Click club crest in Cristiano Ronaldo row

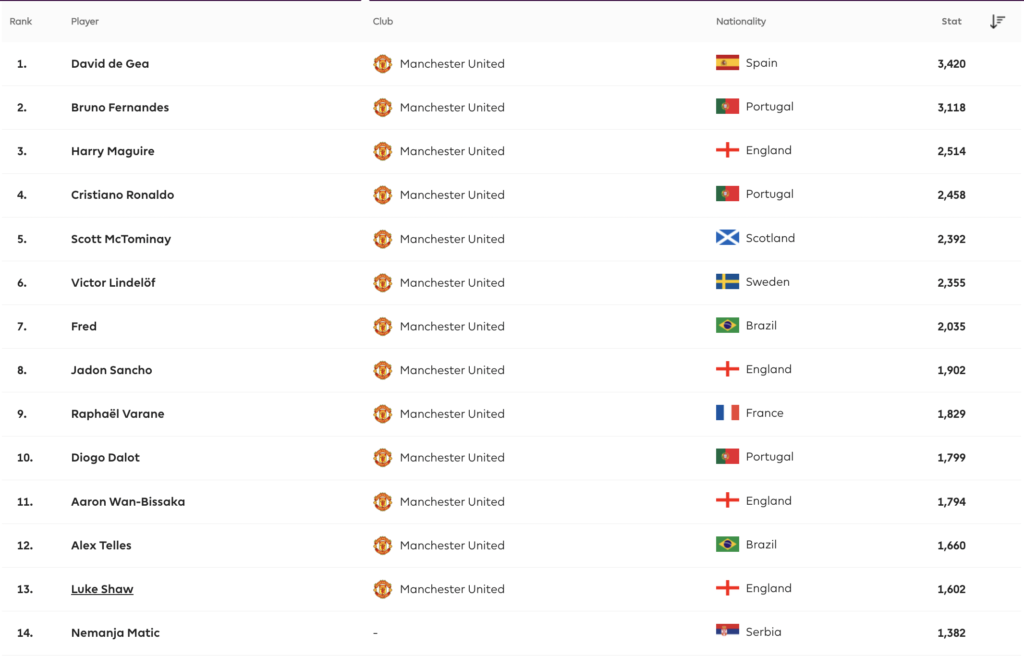[x=382, y=195]
